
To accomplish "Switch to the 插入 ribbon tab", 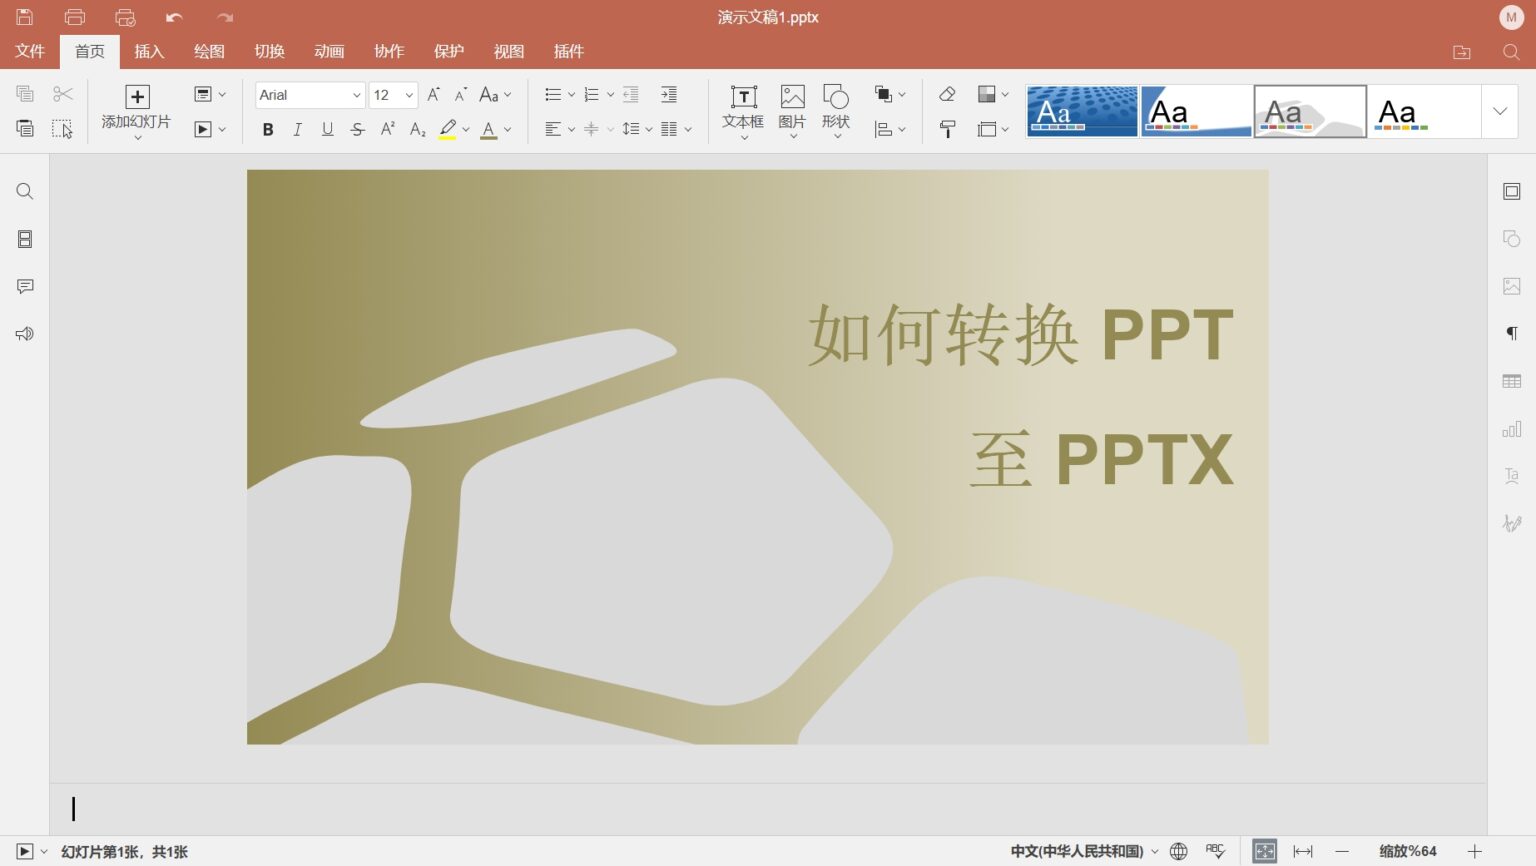I will (x=149, y=51).
